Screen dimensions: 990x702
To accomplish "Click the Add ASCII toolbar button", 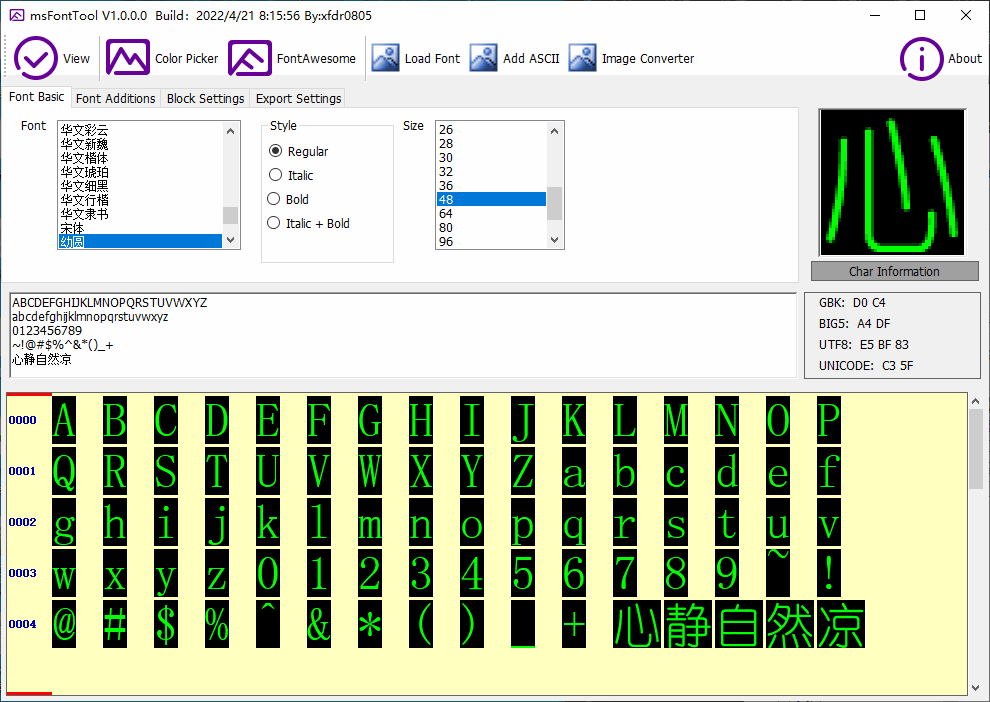I will point(515,58).
